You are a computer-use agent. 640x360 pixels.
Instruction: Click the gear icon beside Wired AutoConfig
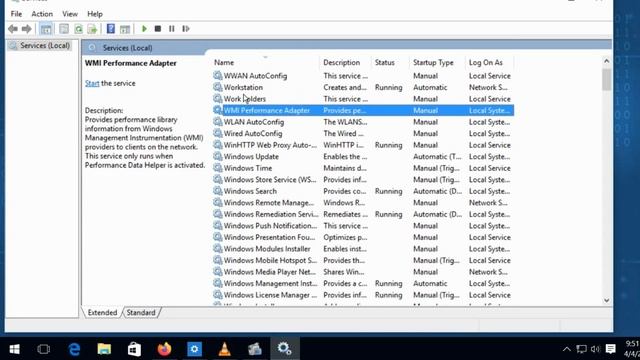[x=218, y=133]
